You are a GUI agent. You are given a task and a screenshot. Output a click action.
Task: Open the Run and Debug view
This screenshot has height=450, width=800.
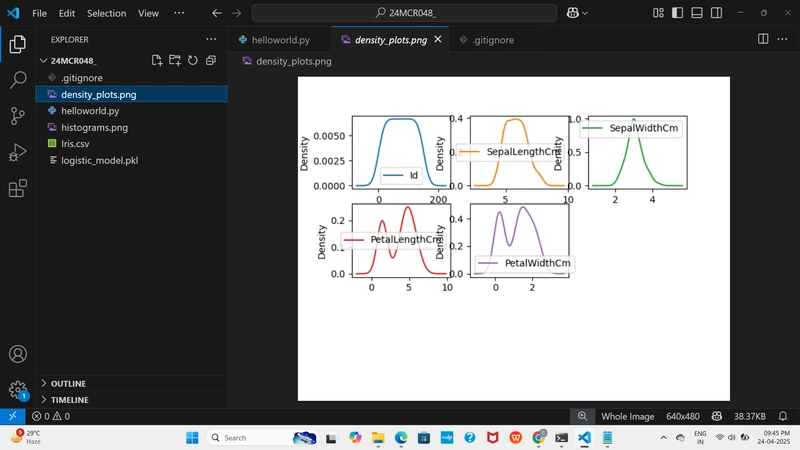tap(18, 152)
